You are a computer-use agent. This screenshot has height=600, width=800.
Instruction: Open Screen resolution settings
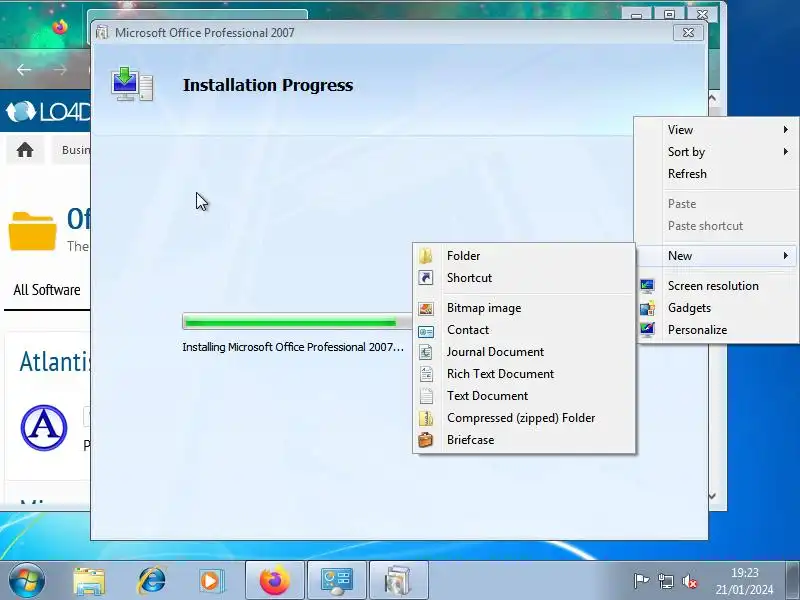pyautogui.click(x=716, y=286)
